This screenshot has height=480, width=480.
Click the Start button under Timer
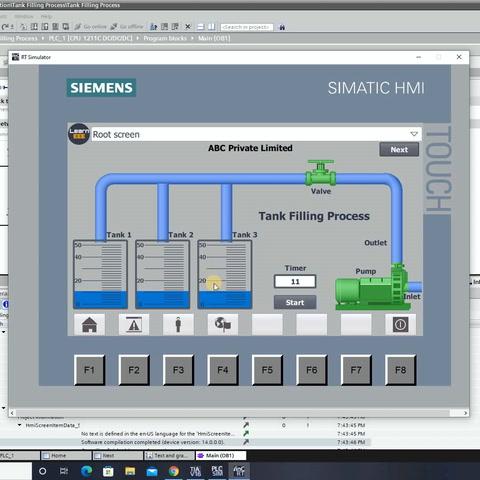coord(295,303)
